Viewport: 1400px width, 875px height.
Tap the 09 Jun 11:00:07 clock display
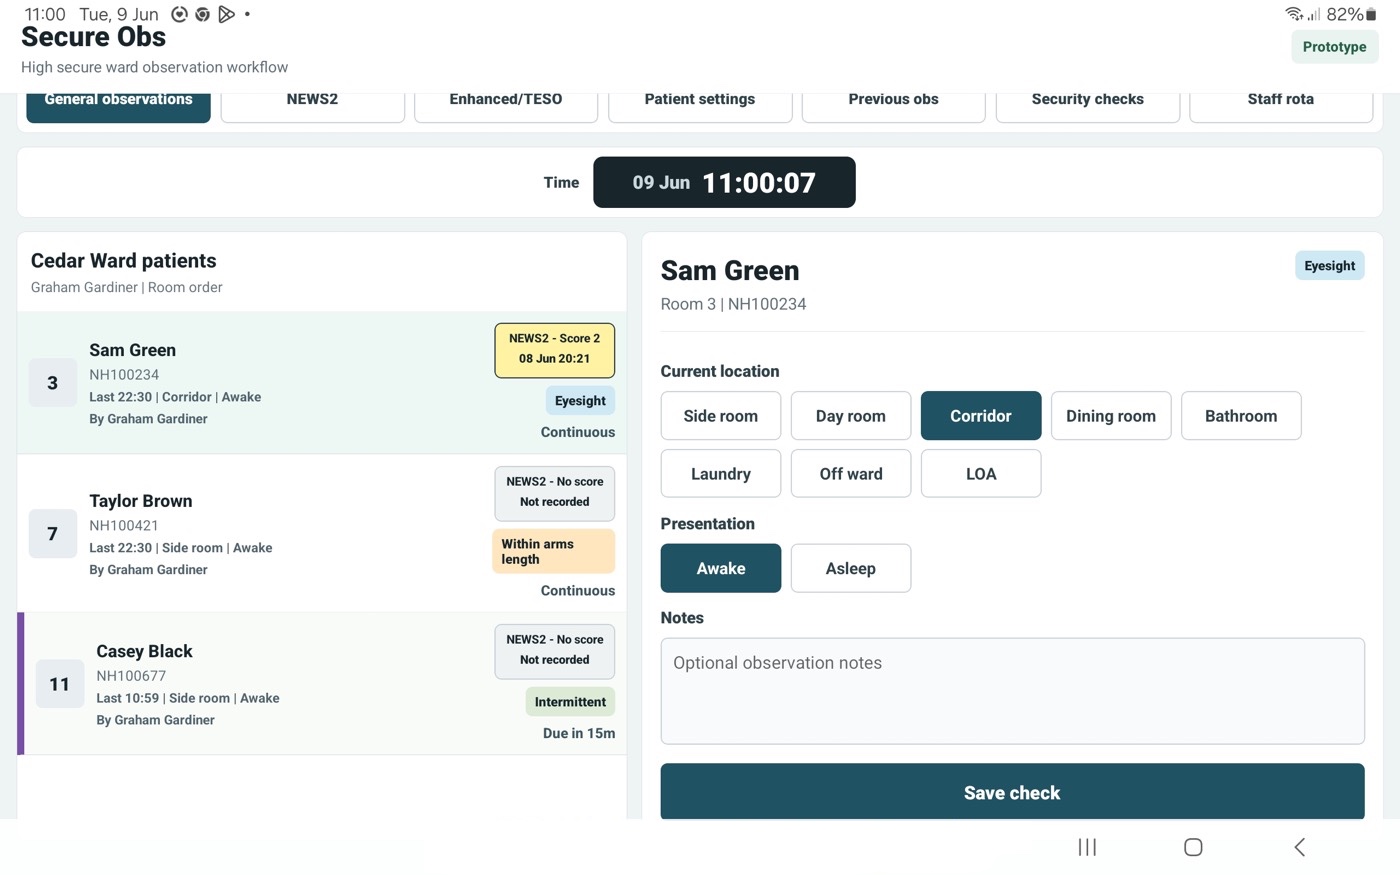coord(724,182)
